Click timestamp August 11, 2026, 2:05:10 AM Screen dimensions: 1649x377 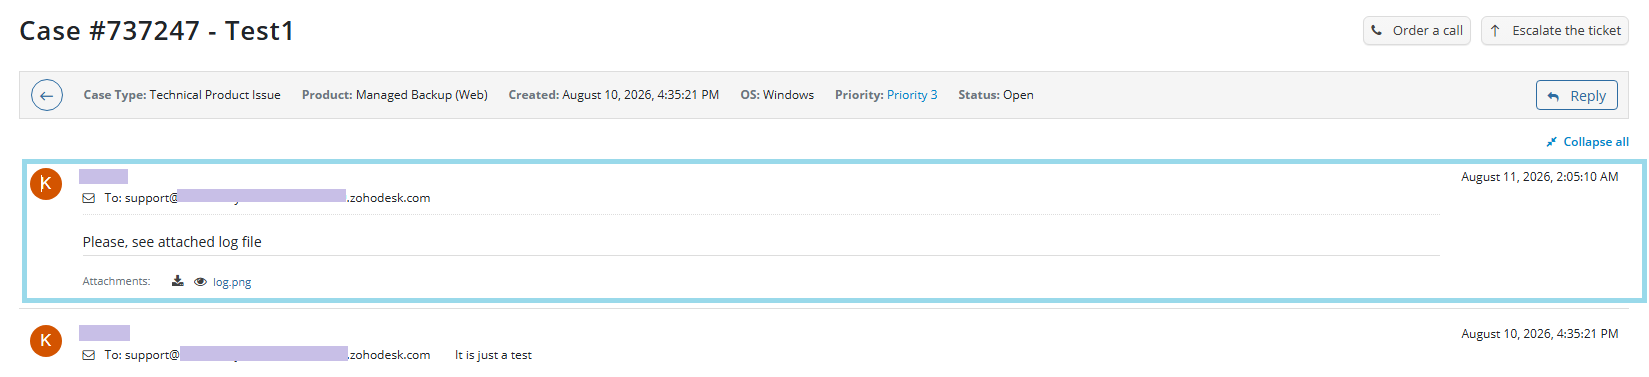pyautogui.click(x=1539, y=177)
